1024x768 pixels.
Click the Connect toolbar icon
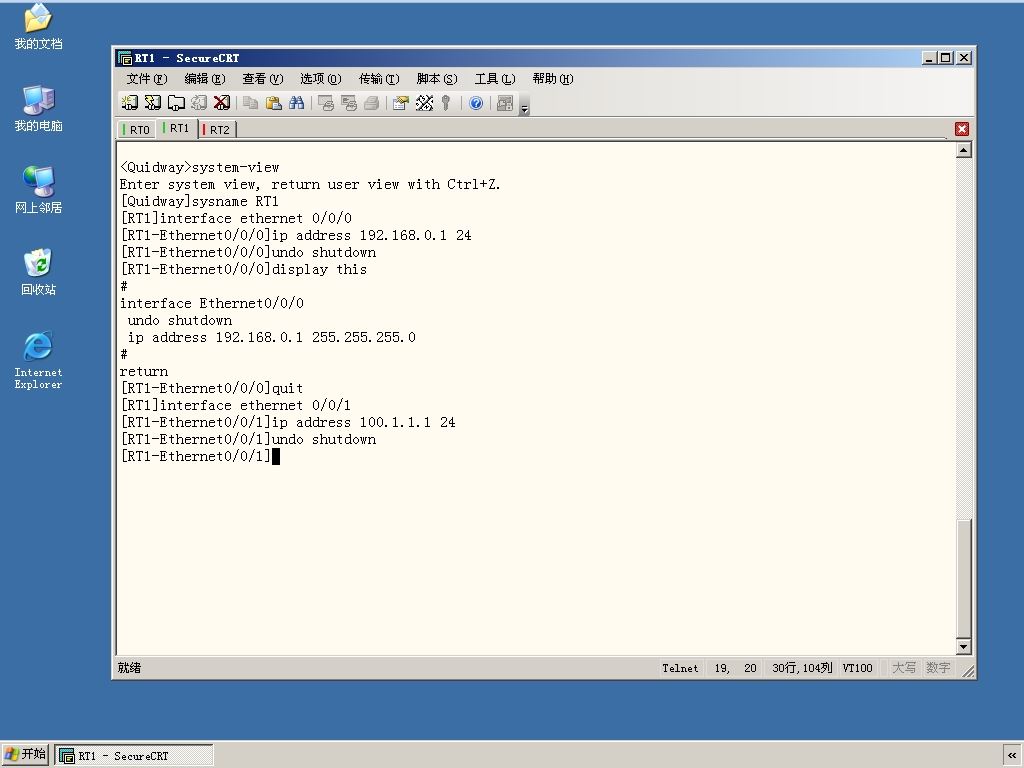tap(129, 103)
